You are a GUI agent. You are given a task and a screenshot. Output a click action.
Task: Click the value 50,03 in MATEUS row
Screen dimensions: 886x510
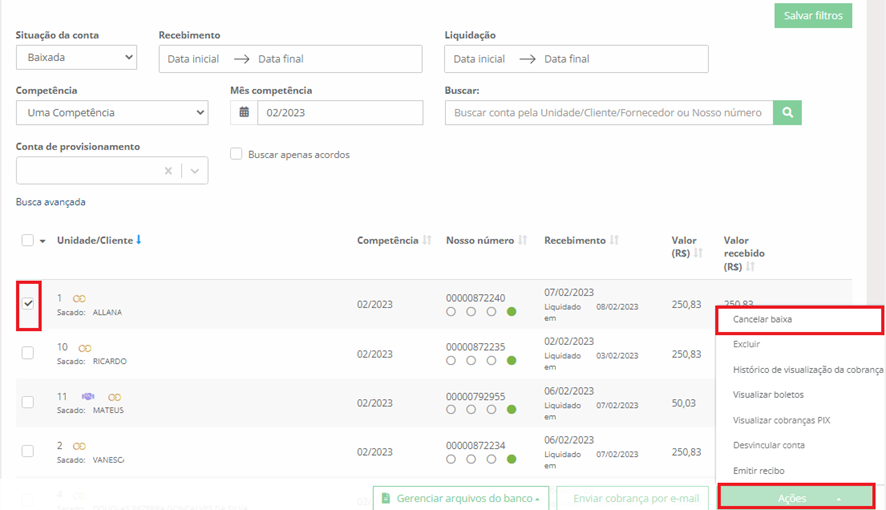click(684, 403)
